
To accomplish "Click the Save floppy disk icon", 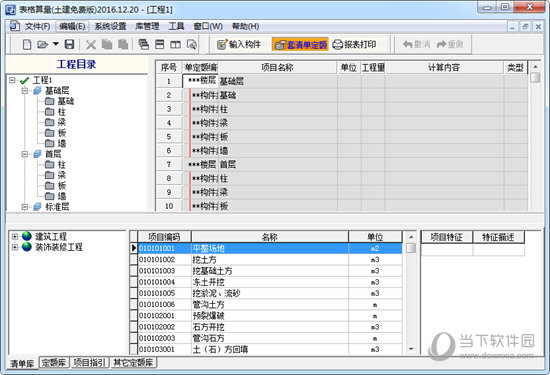I will [69, 44].
